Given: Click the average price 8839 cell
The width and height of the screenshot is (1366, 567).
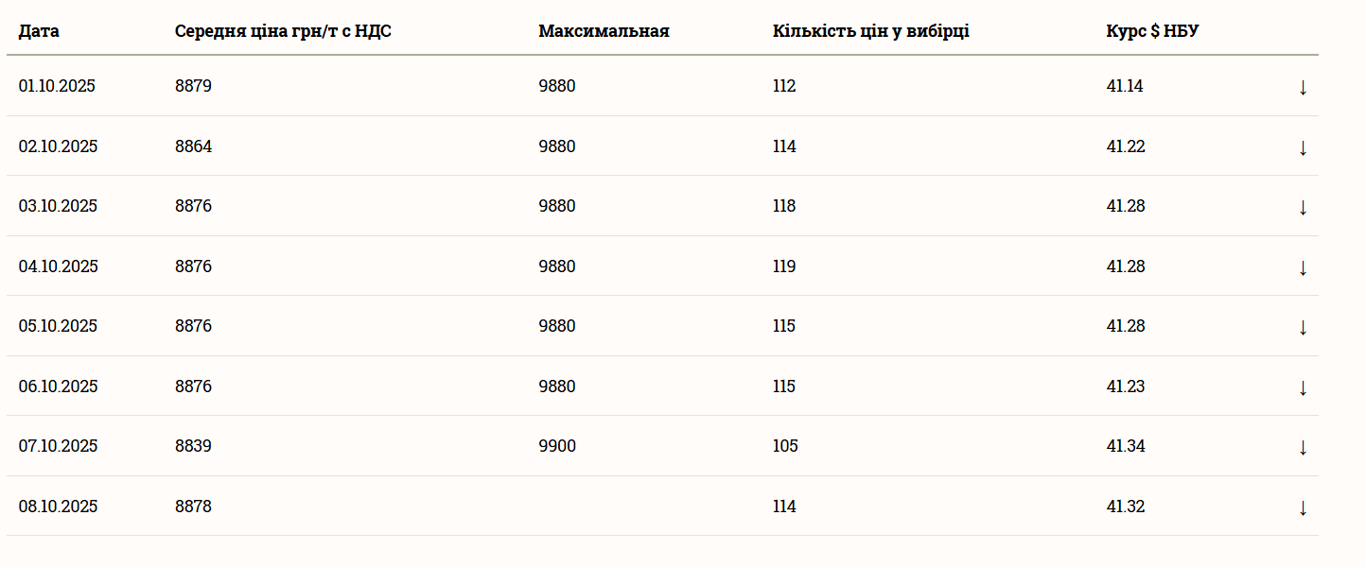Looking at the screenshot, I should (x=193, y=446).
